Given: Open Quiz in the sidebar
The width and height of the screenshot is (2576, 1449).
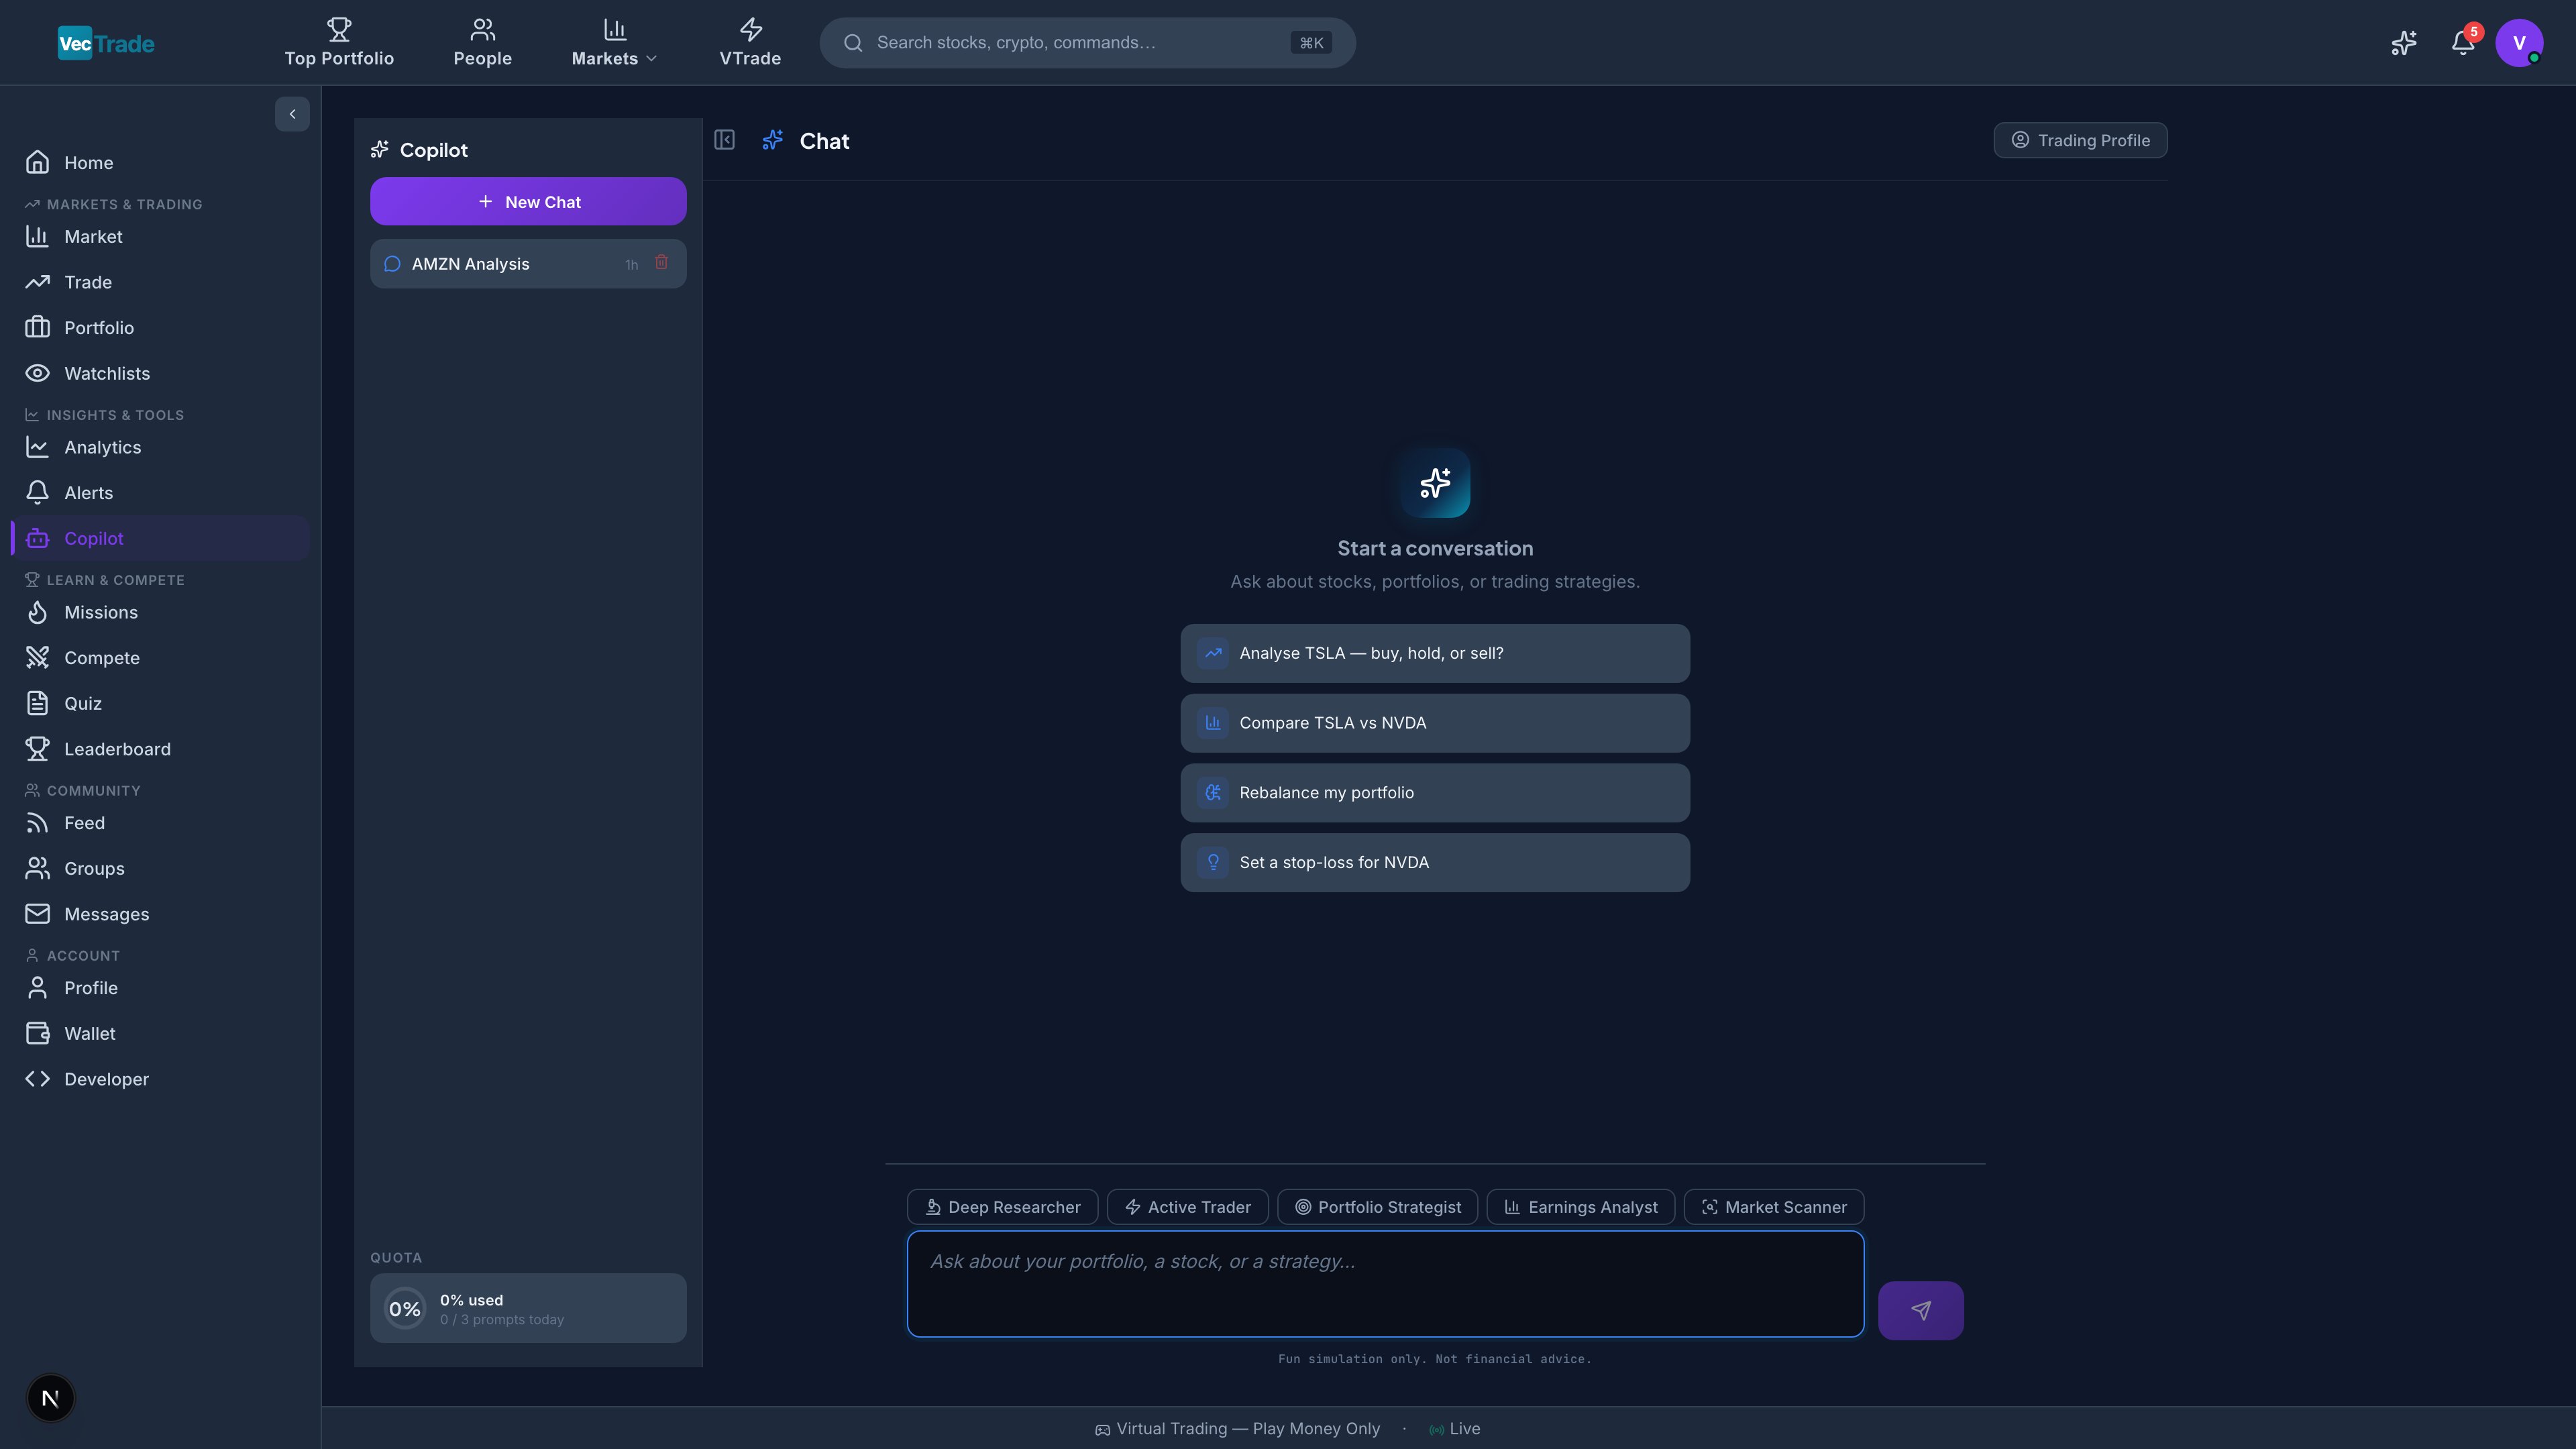Looking at the screenshot, I should coord(160,704).
